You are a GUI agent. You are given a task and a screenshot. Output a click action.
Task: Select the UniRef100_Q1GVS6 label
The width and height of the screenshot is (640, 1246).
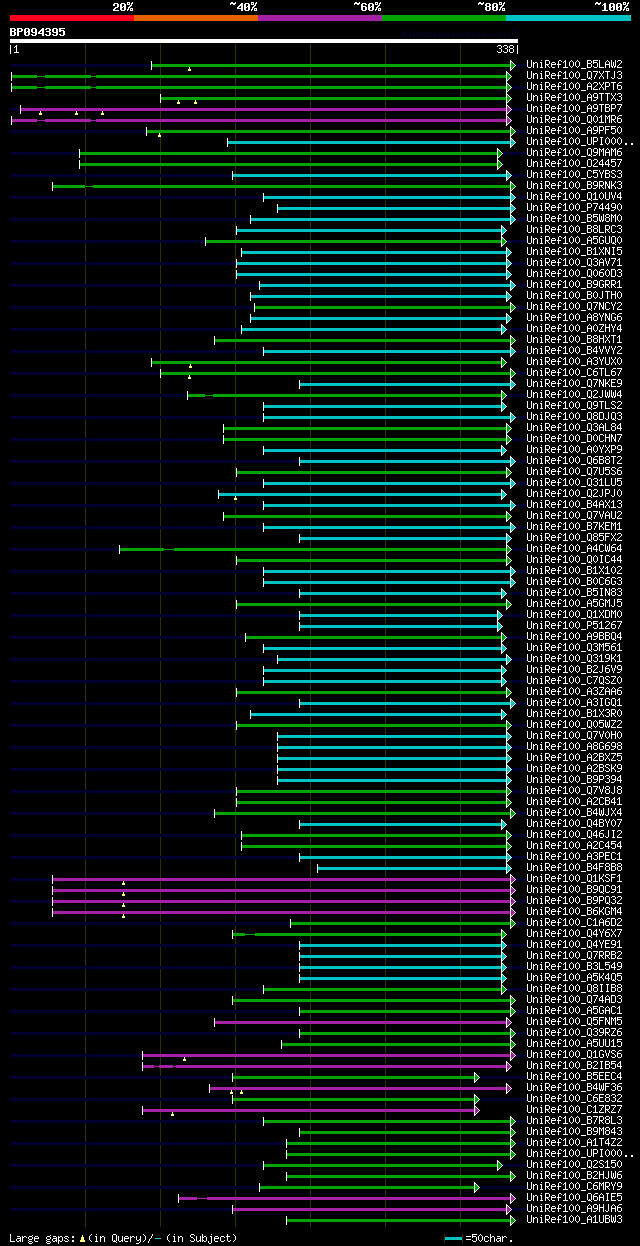574,1055
